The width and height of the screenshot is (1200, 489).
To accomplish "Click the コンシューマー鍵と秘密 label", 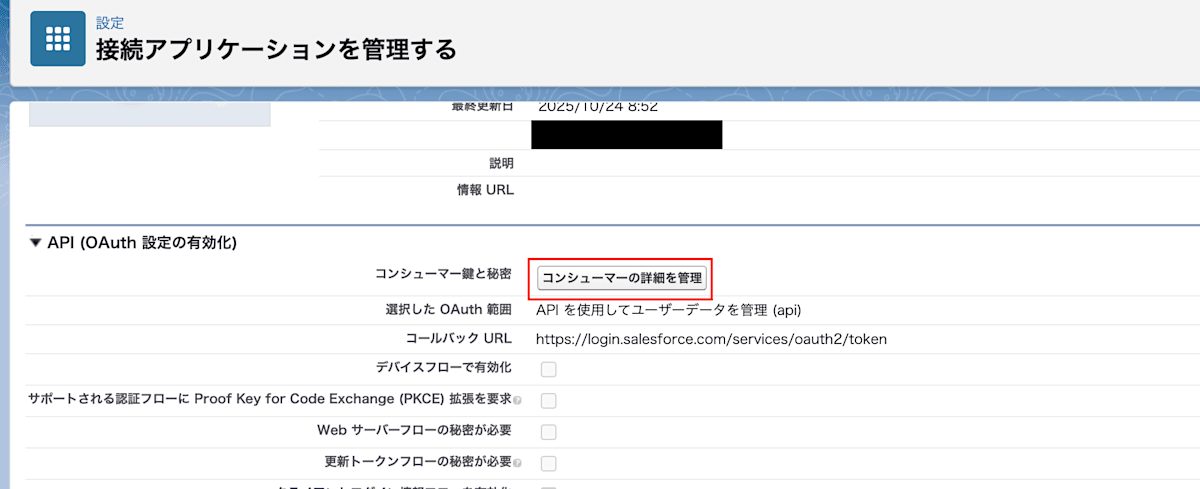I will [443, 274].
